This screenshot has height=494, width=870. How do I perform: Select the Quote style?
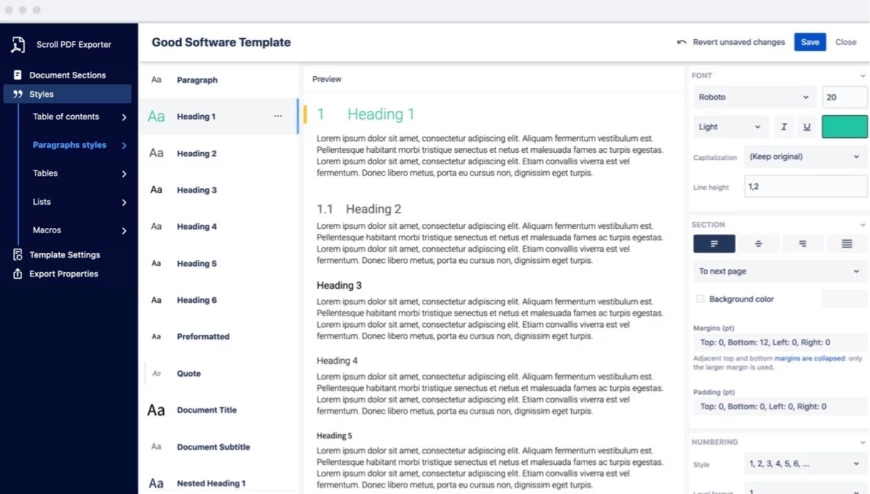click(x=219, y=374)
